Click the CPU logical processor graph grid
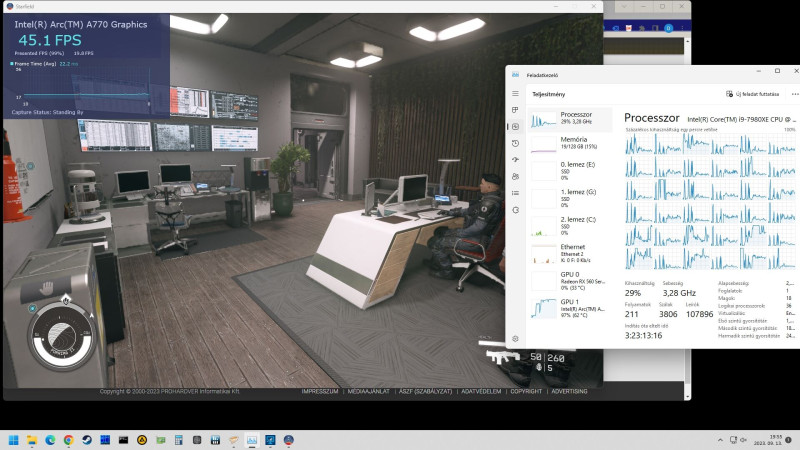Screen dimensions: 800x450 710,202
